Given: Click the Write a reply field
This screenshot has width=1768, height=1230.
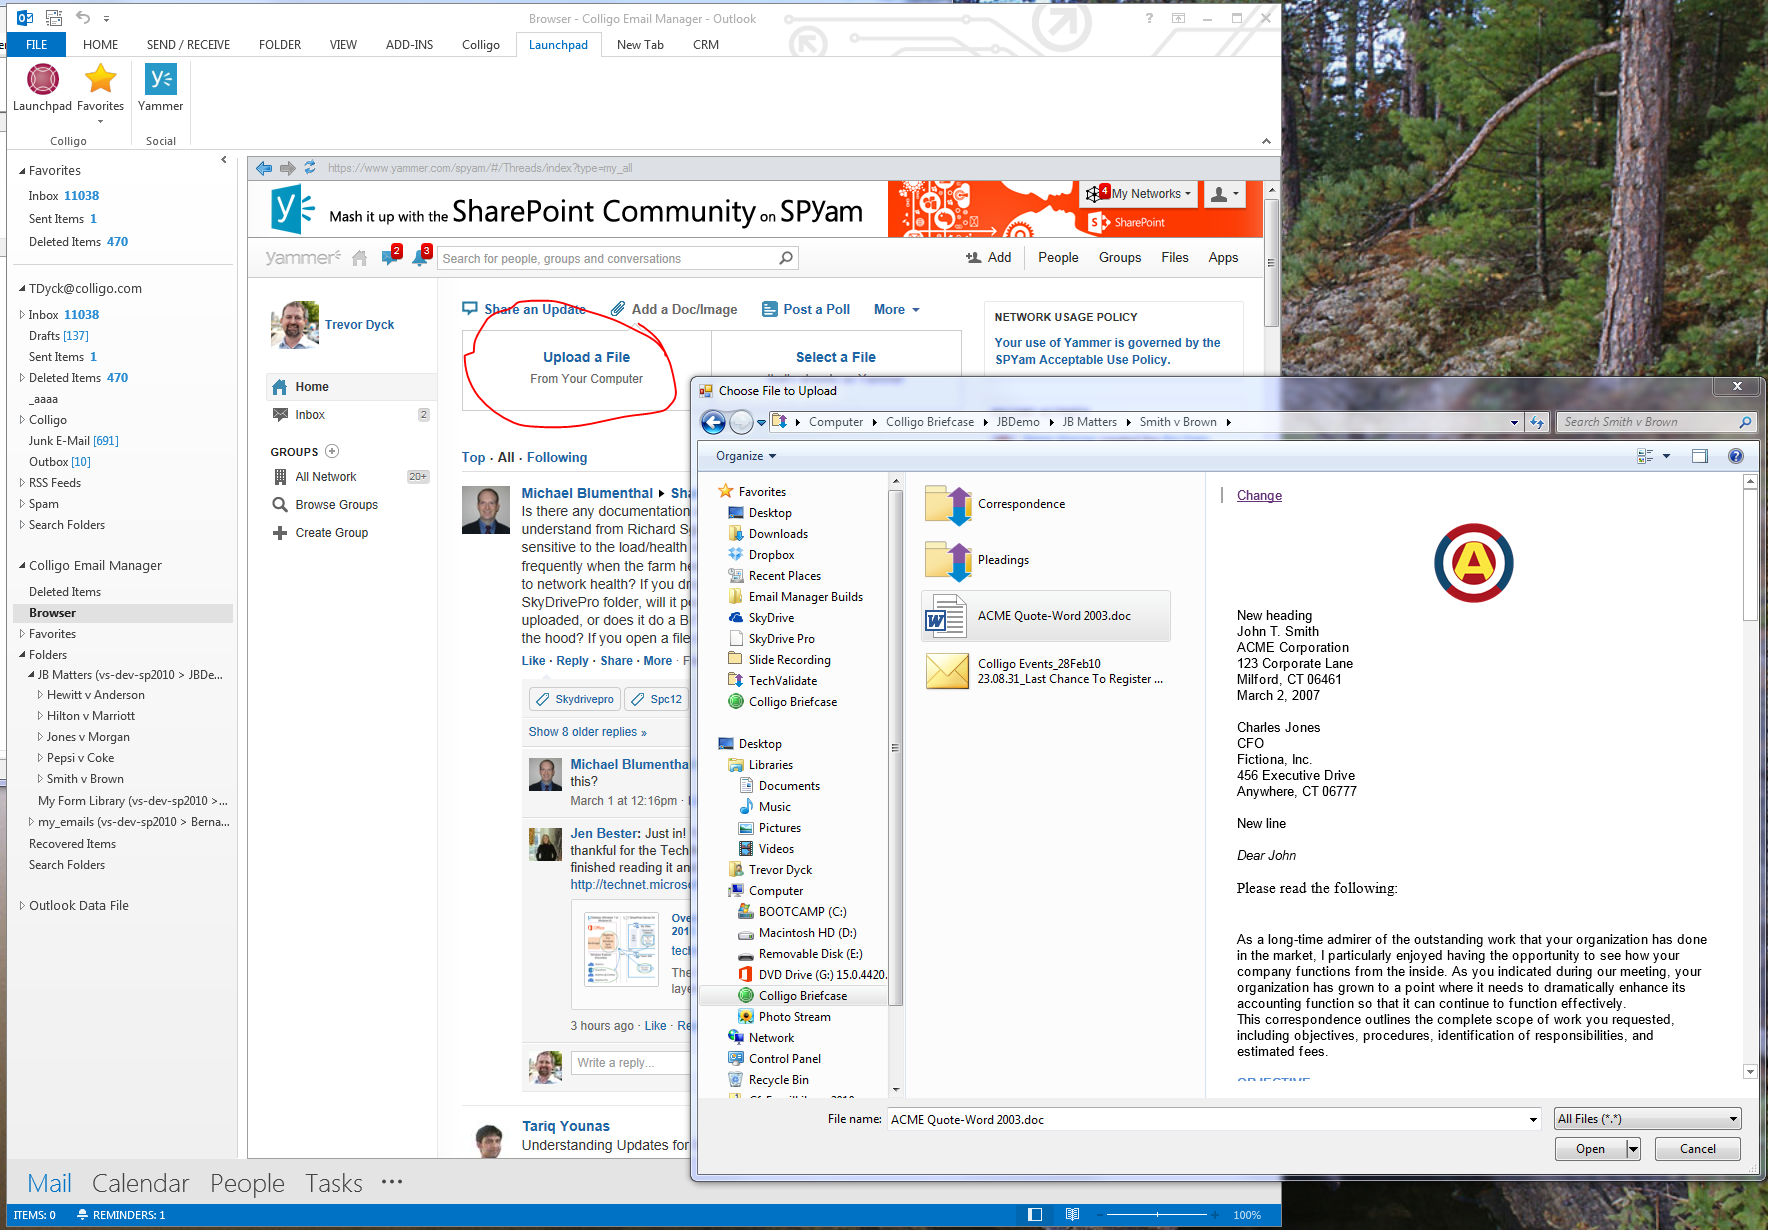Looking at the screenshot, I should pos(631,1063).
